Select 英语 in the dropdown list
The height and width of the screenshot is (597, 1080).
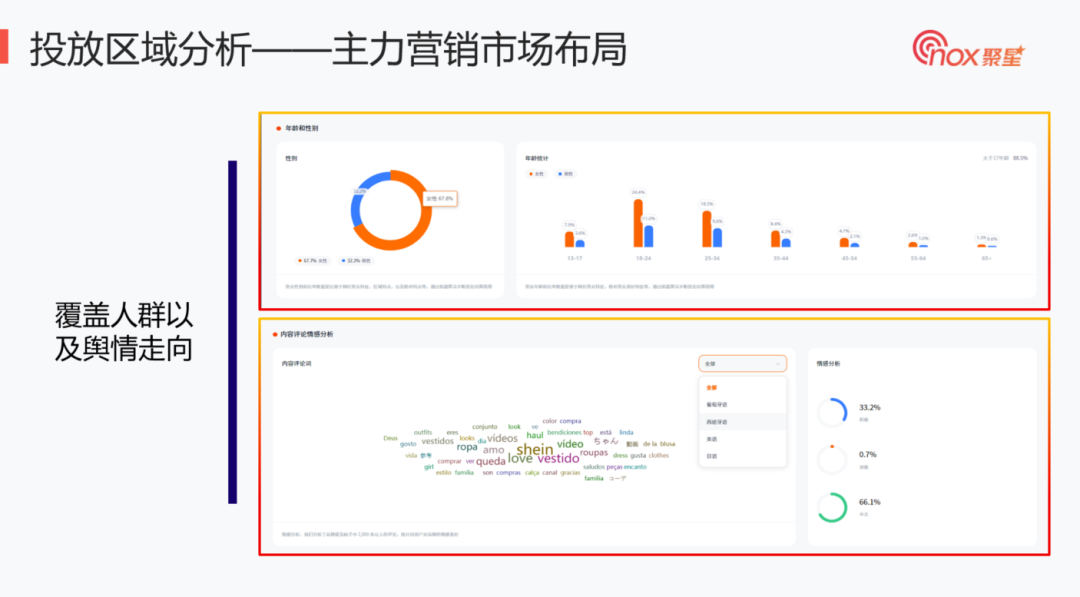point(714,441)
